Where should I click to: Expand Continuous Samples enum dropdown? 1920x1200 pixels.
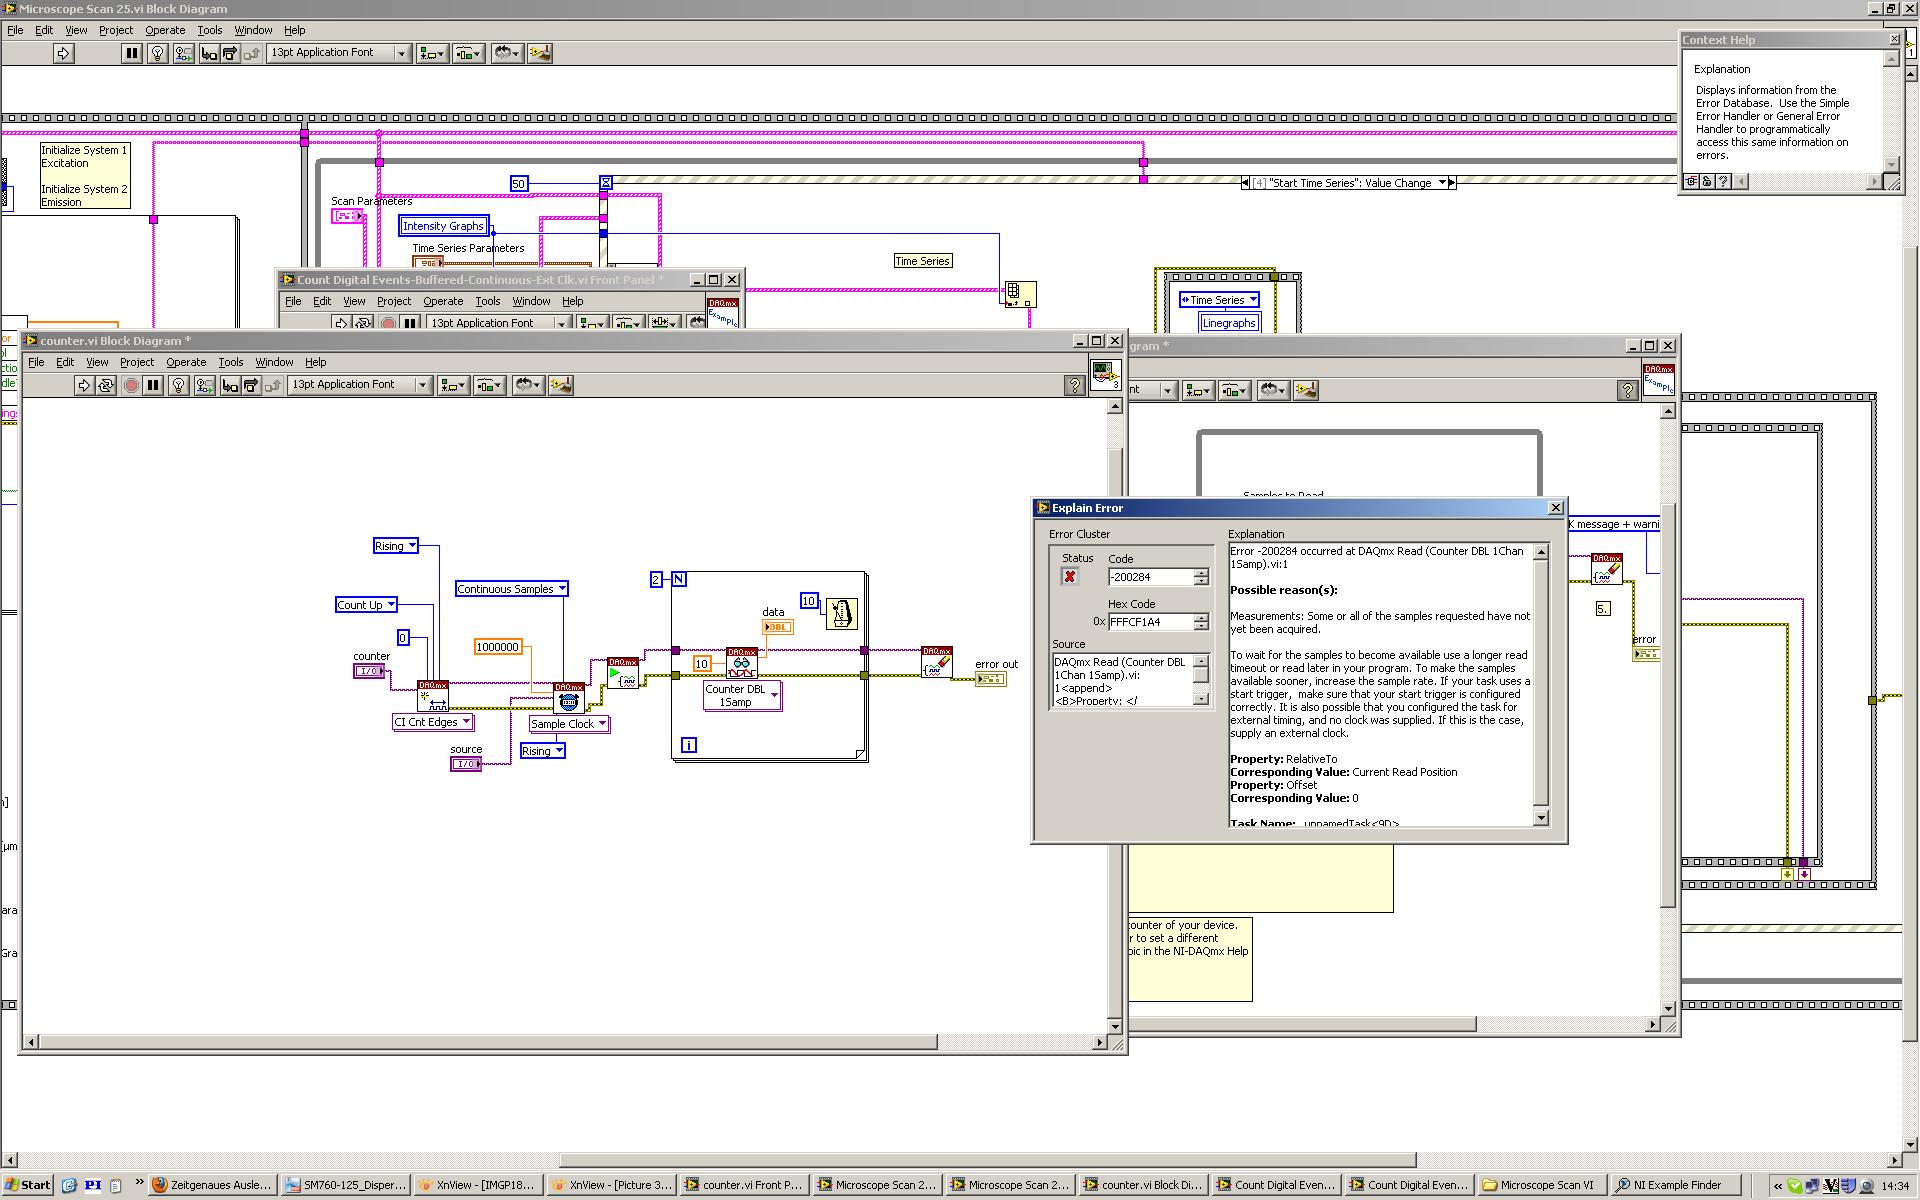(x=562, y=589)
